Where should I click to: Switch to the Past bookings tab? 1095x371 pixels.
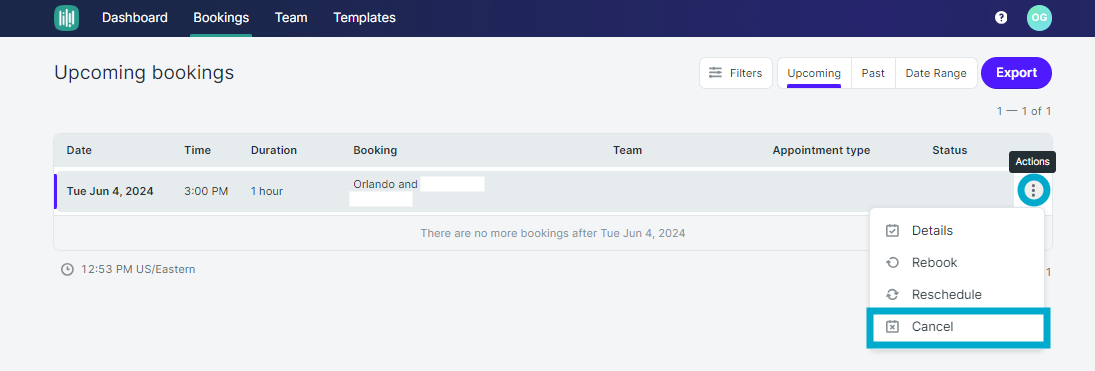(x=873, y=73)
